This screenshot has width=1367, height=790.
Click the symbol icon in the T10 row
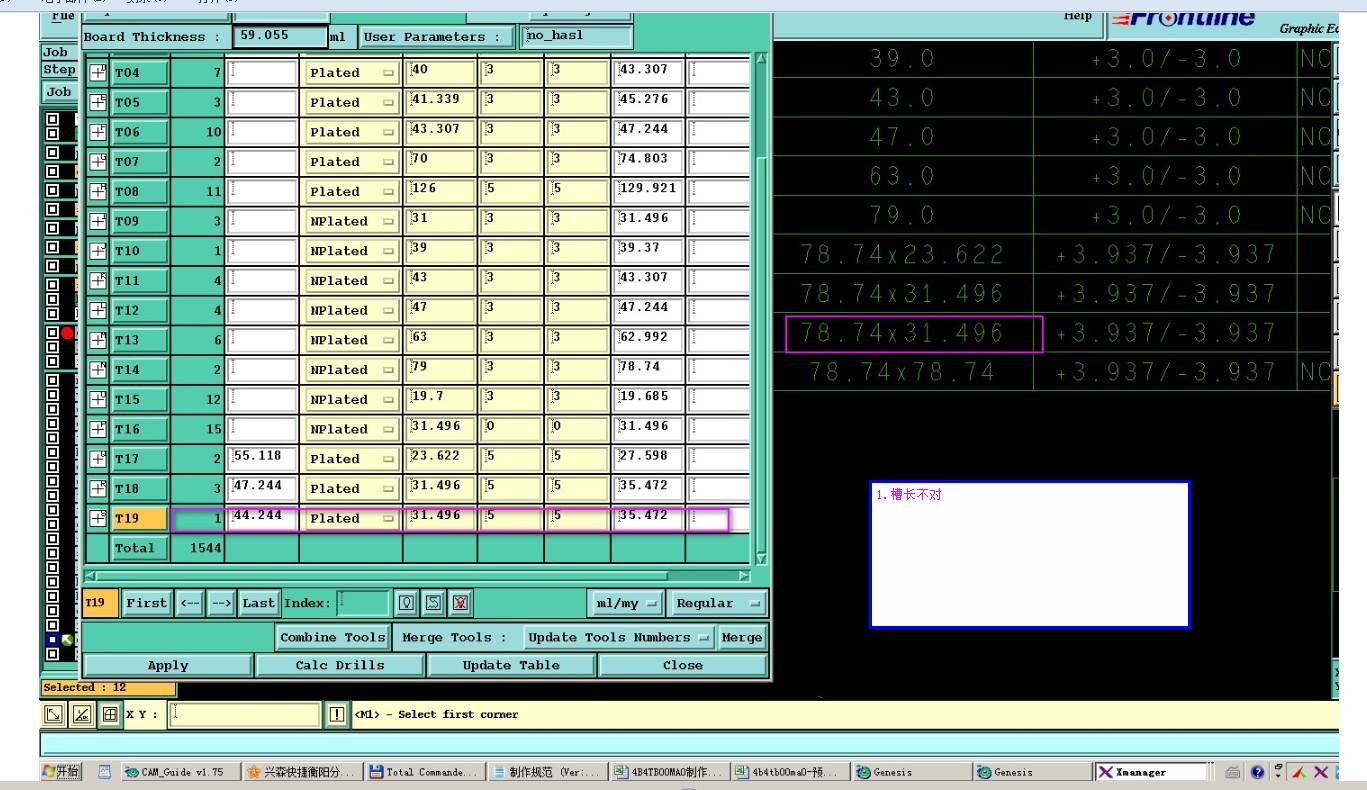98,250
